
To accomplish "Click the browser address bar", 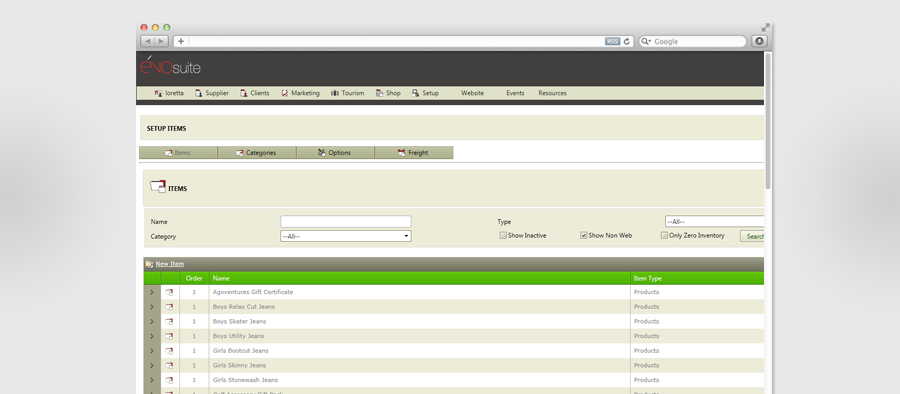I will tap(396, 41).
